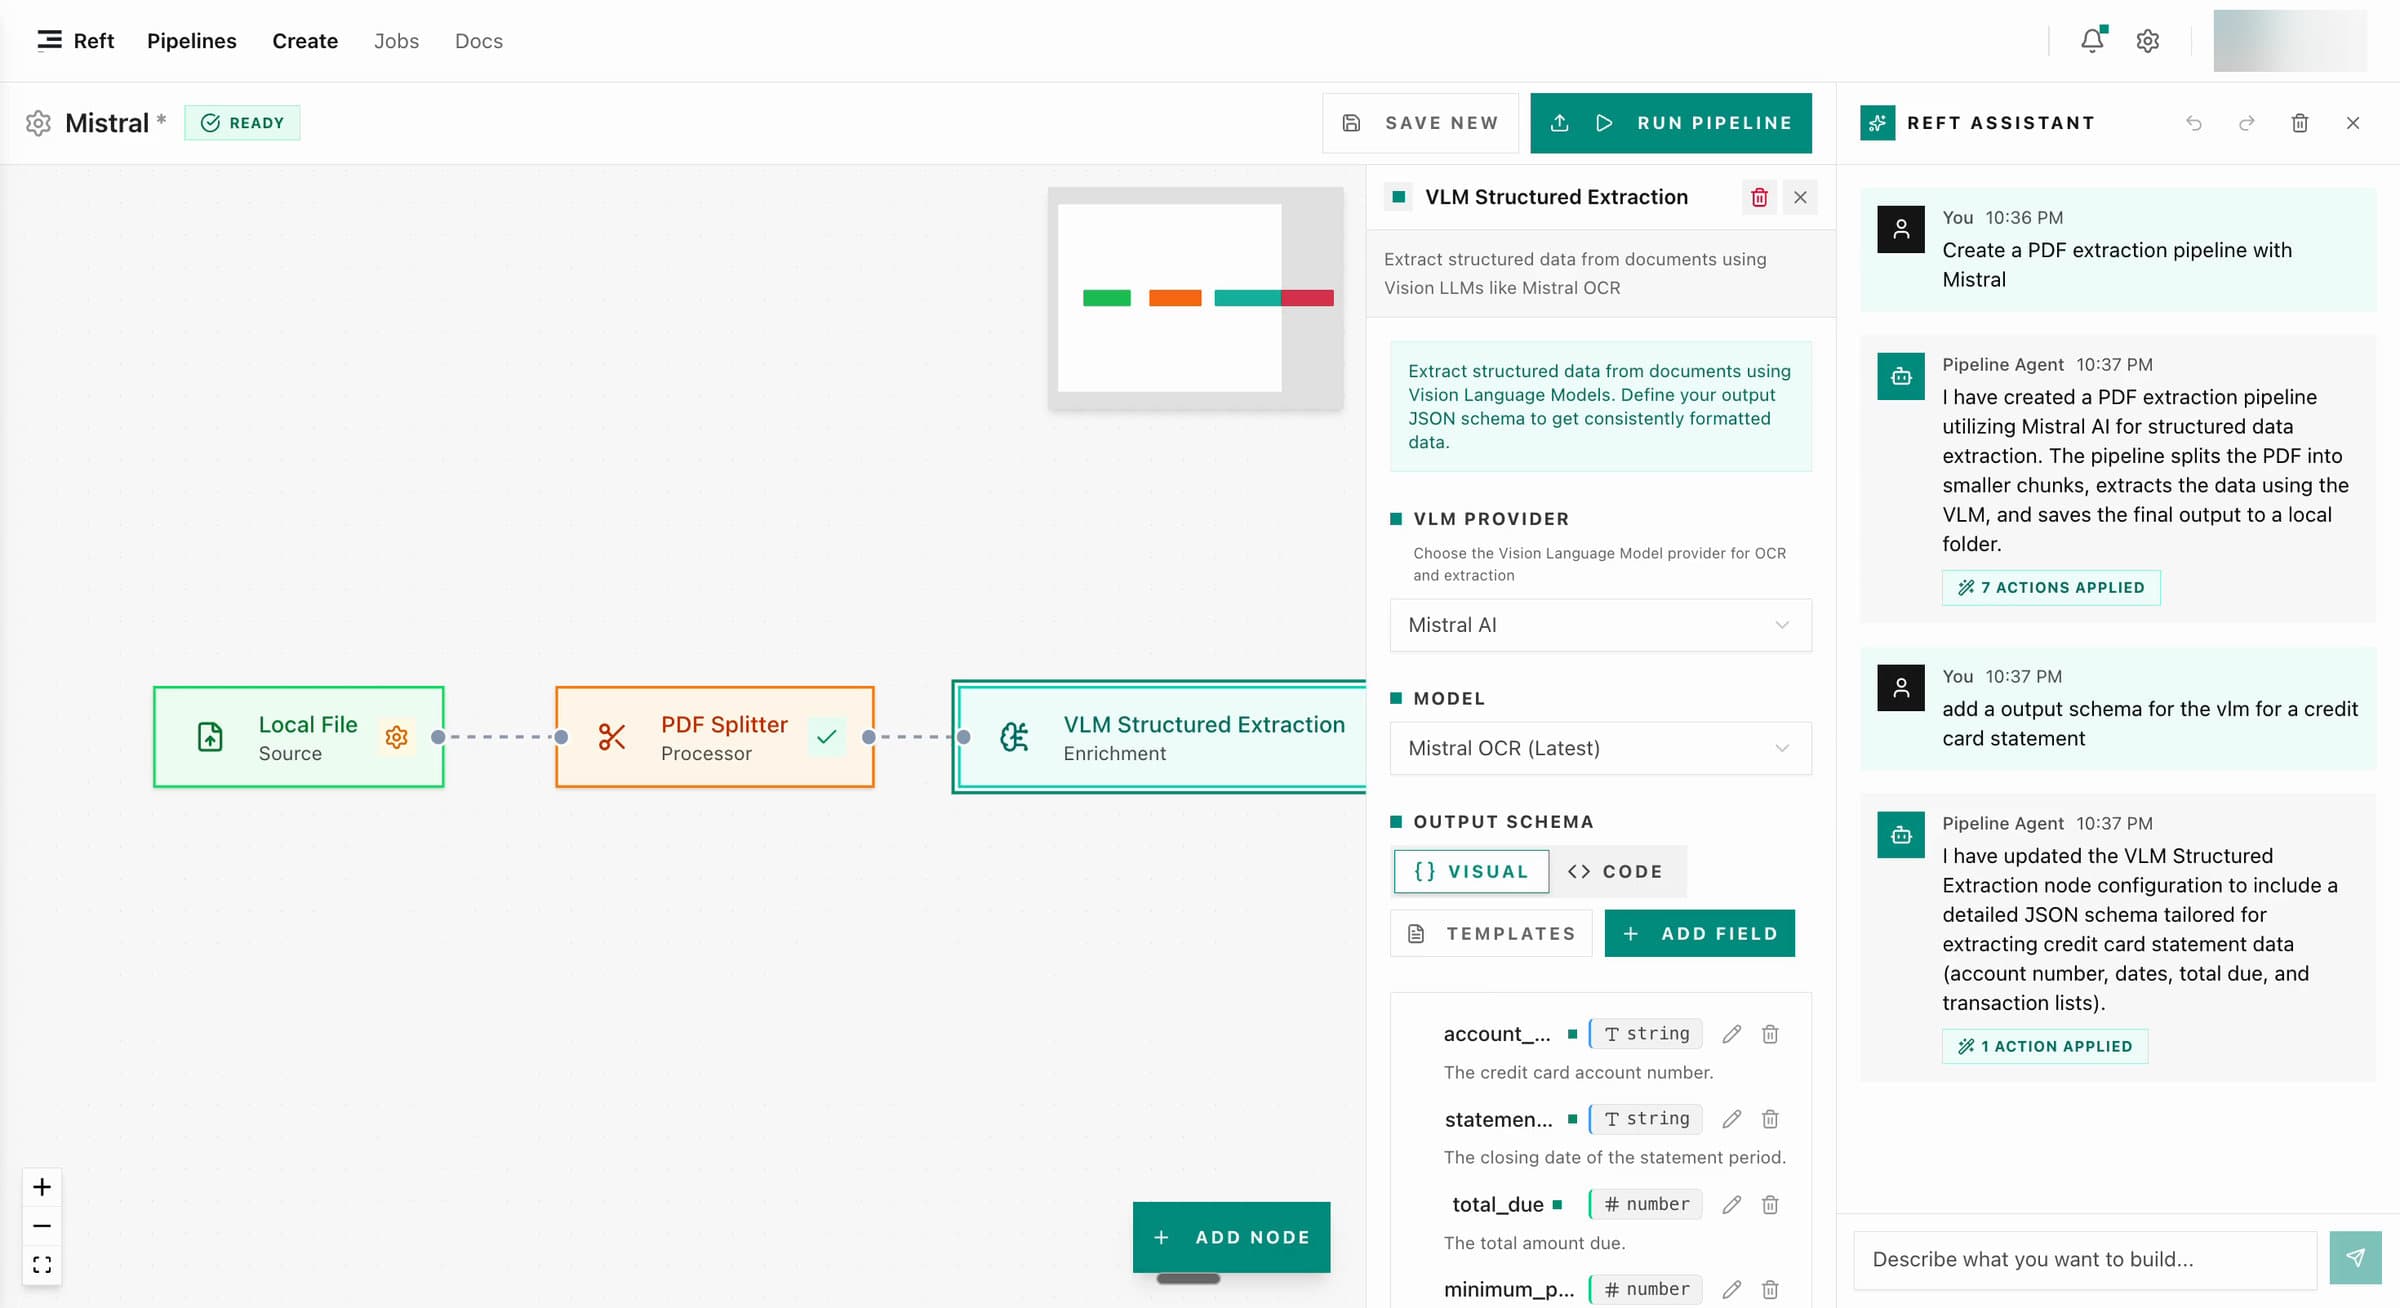Change statemen... field type string dropdown
Viewport: 2400px width, 1308px height.
point(1646,1119)
